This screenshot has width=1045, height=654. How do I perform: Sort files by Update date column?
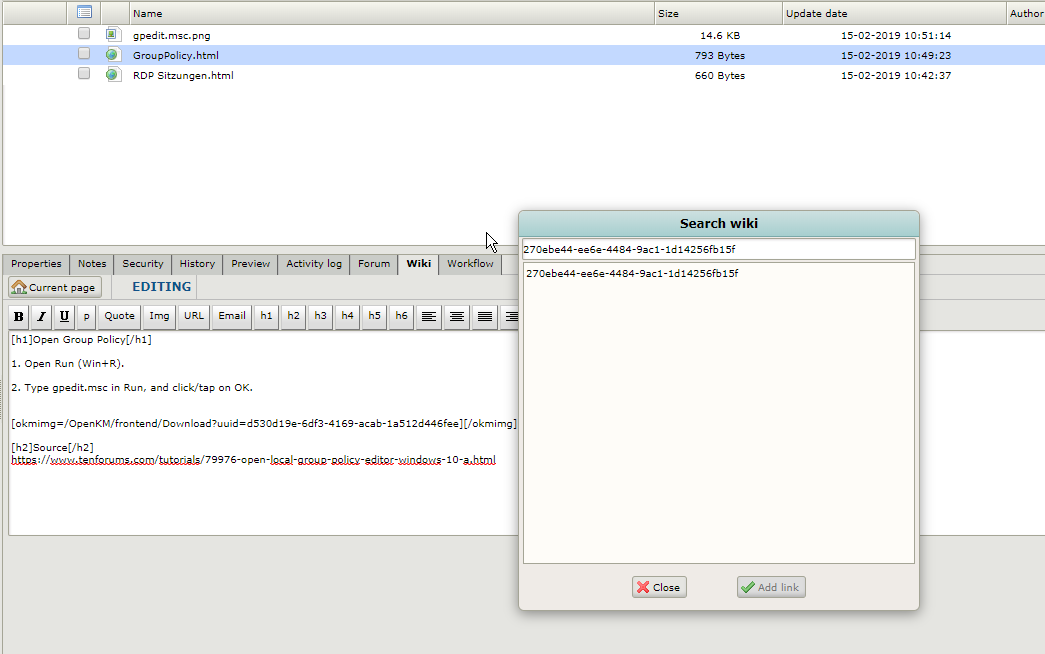click(816, 14)
